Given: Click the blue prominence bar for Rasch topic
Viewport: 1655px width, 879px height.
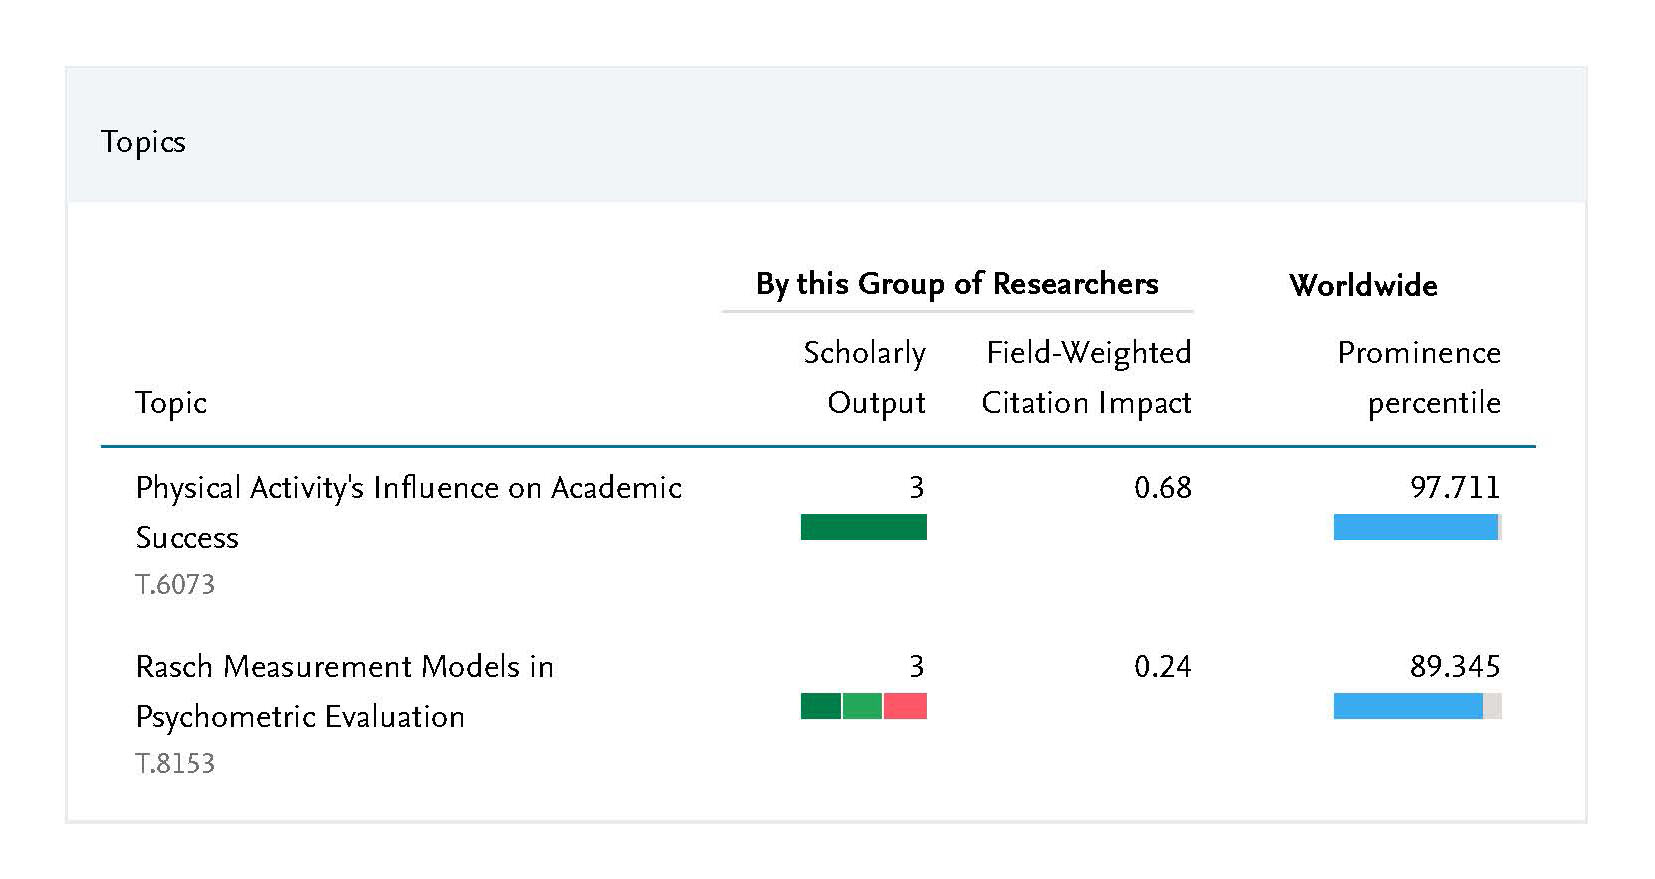Looking at the screenshot, I should coord(1408,706).
